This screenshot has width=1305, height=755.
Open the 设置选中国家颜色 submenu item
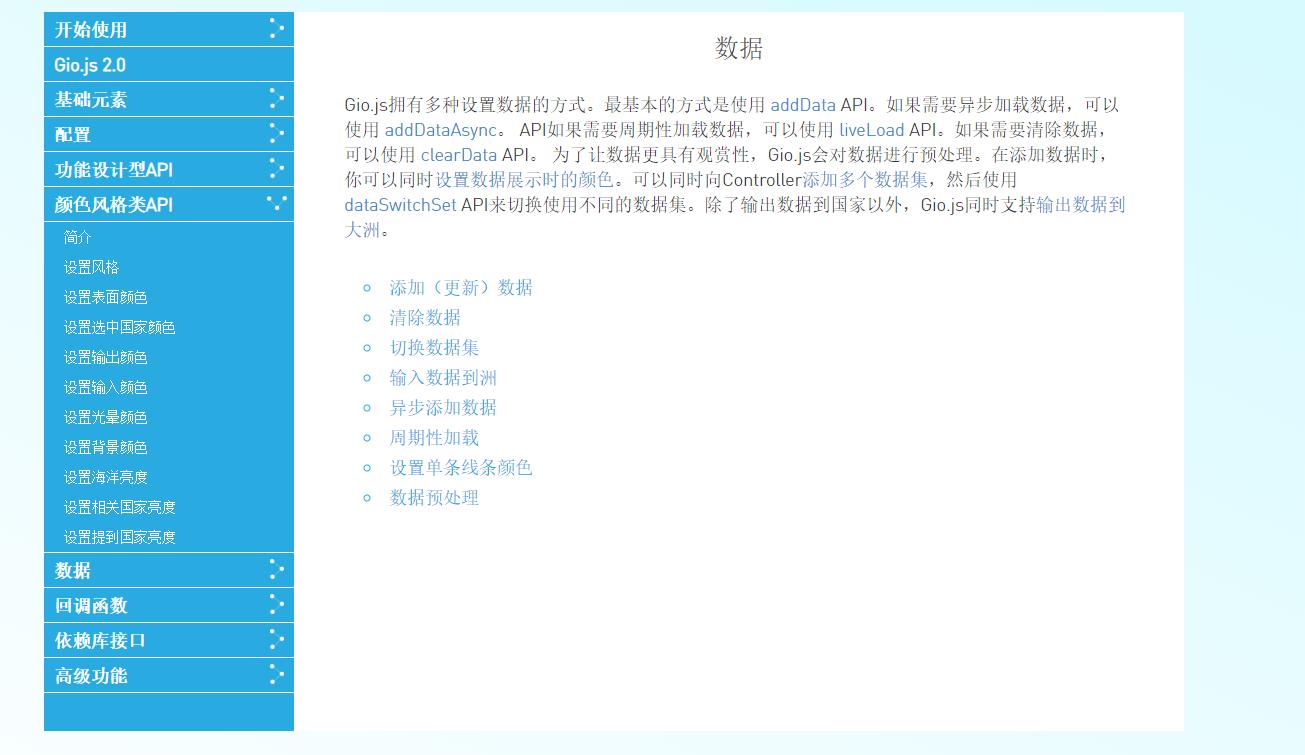(x=119, y=327)
